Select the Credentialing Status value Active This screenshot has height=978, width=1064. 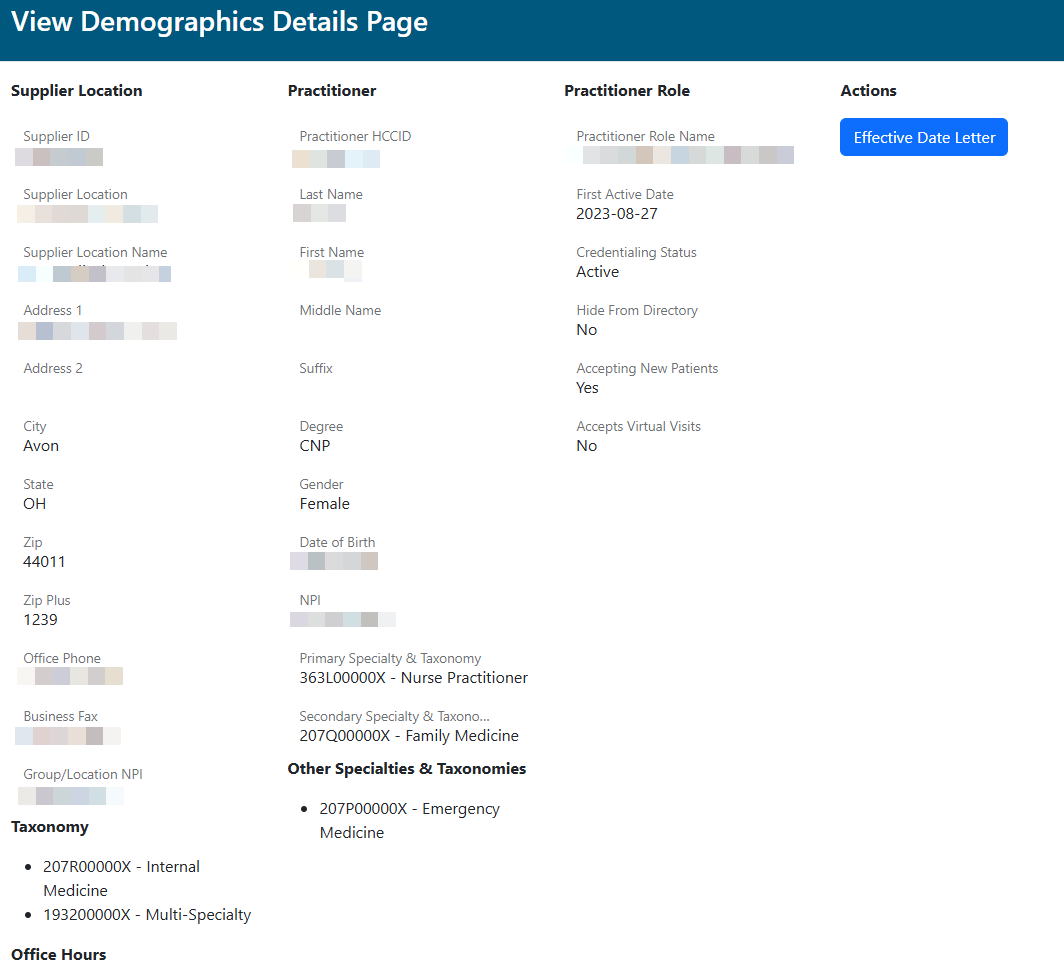[597, 272]
